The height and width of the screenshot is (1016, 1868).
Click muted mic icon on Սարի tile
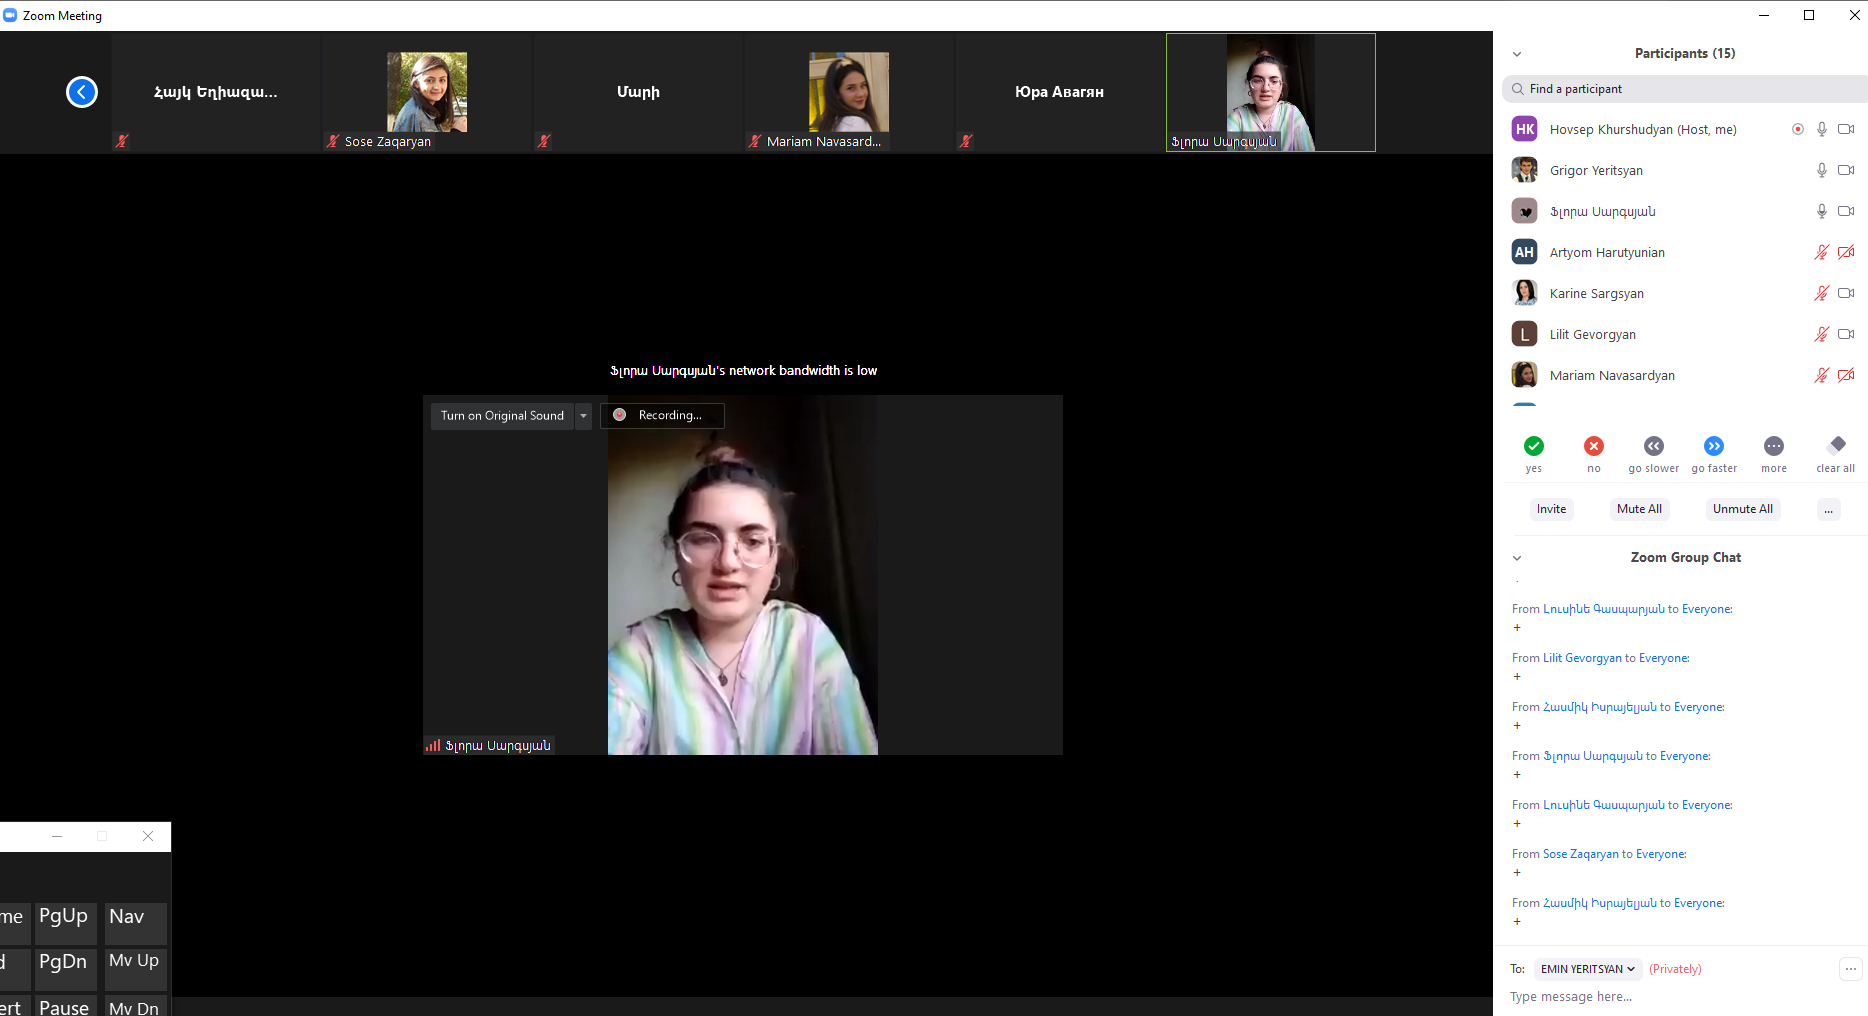point(544,141)
